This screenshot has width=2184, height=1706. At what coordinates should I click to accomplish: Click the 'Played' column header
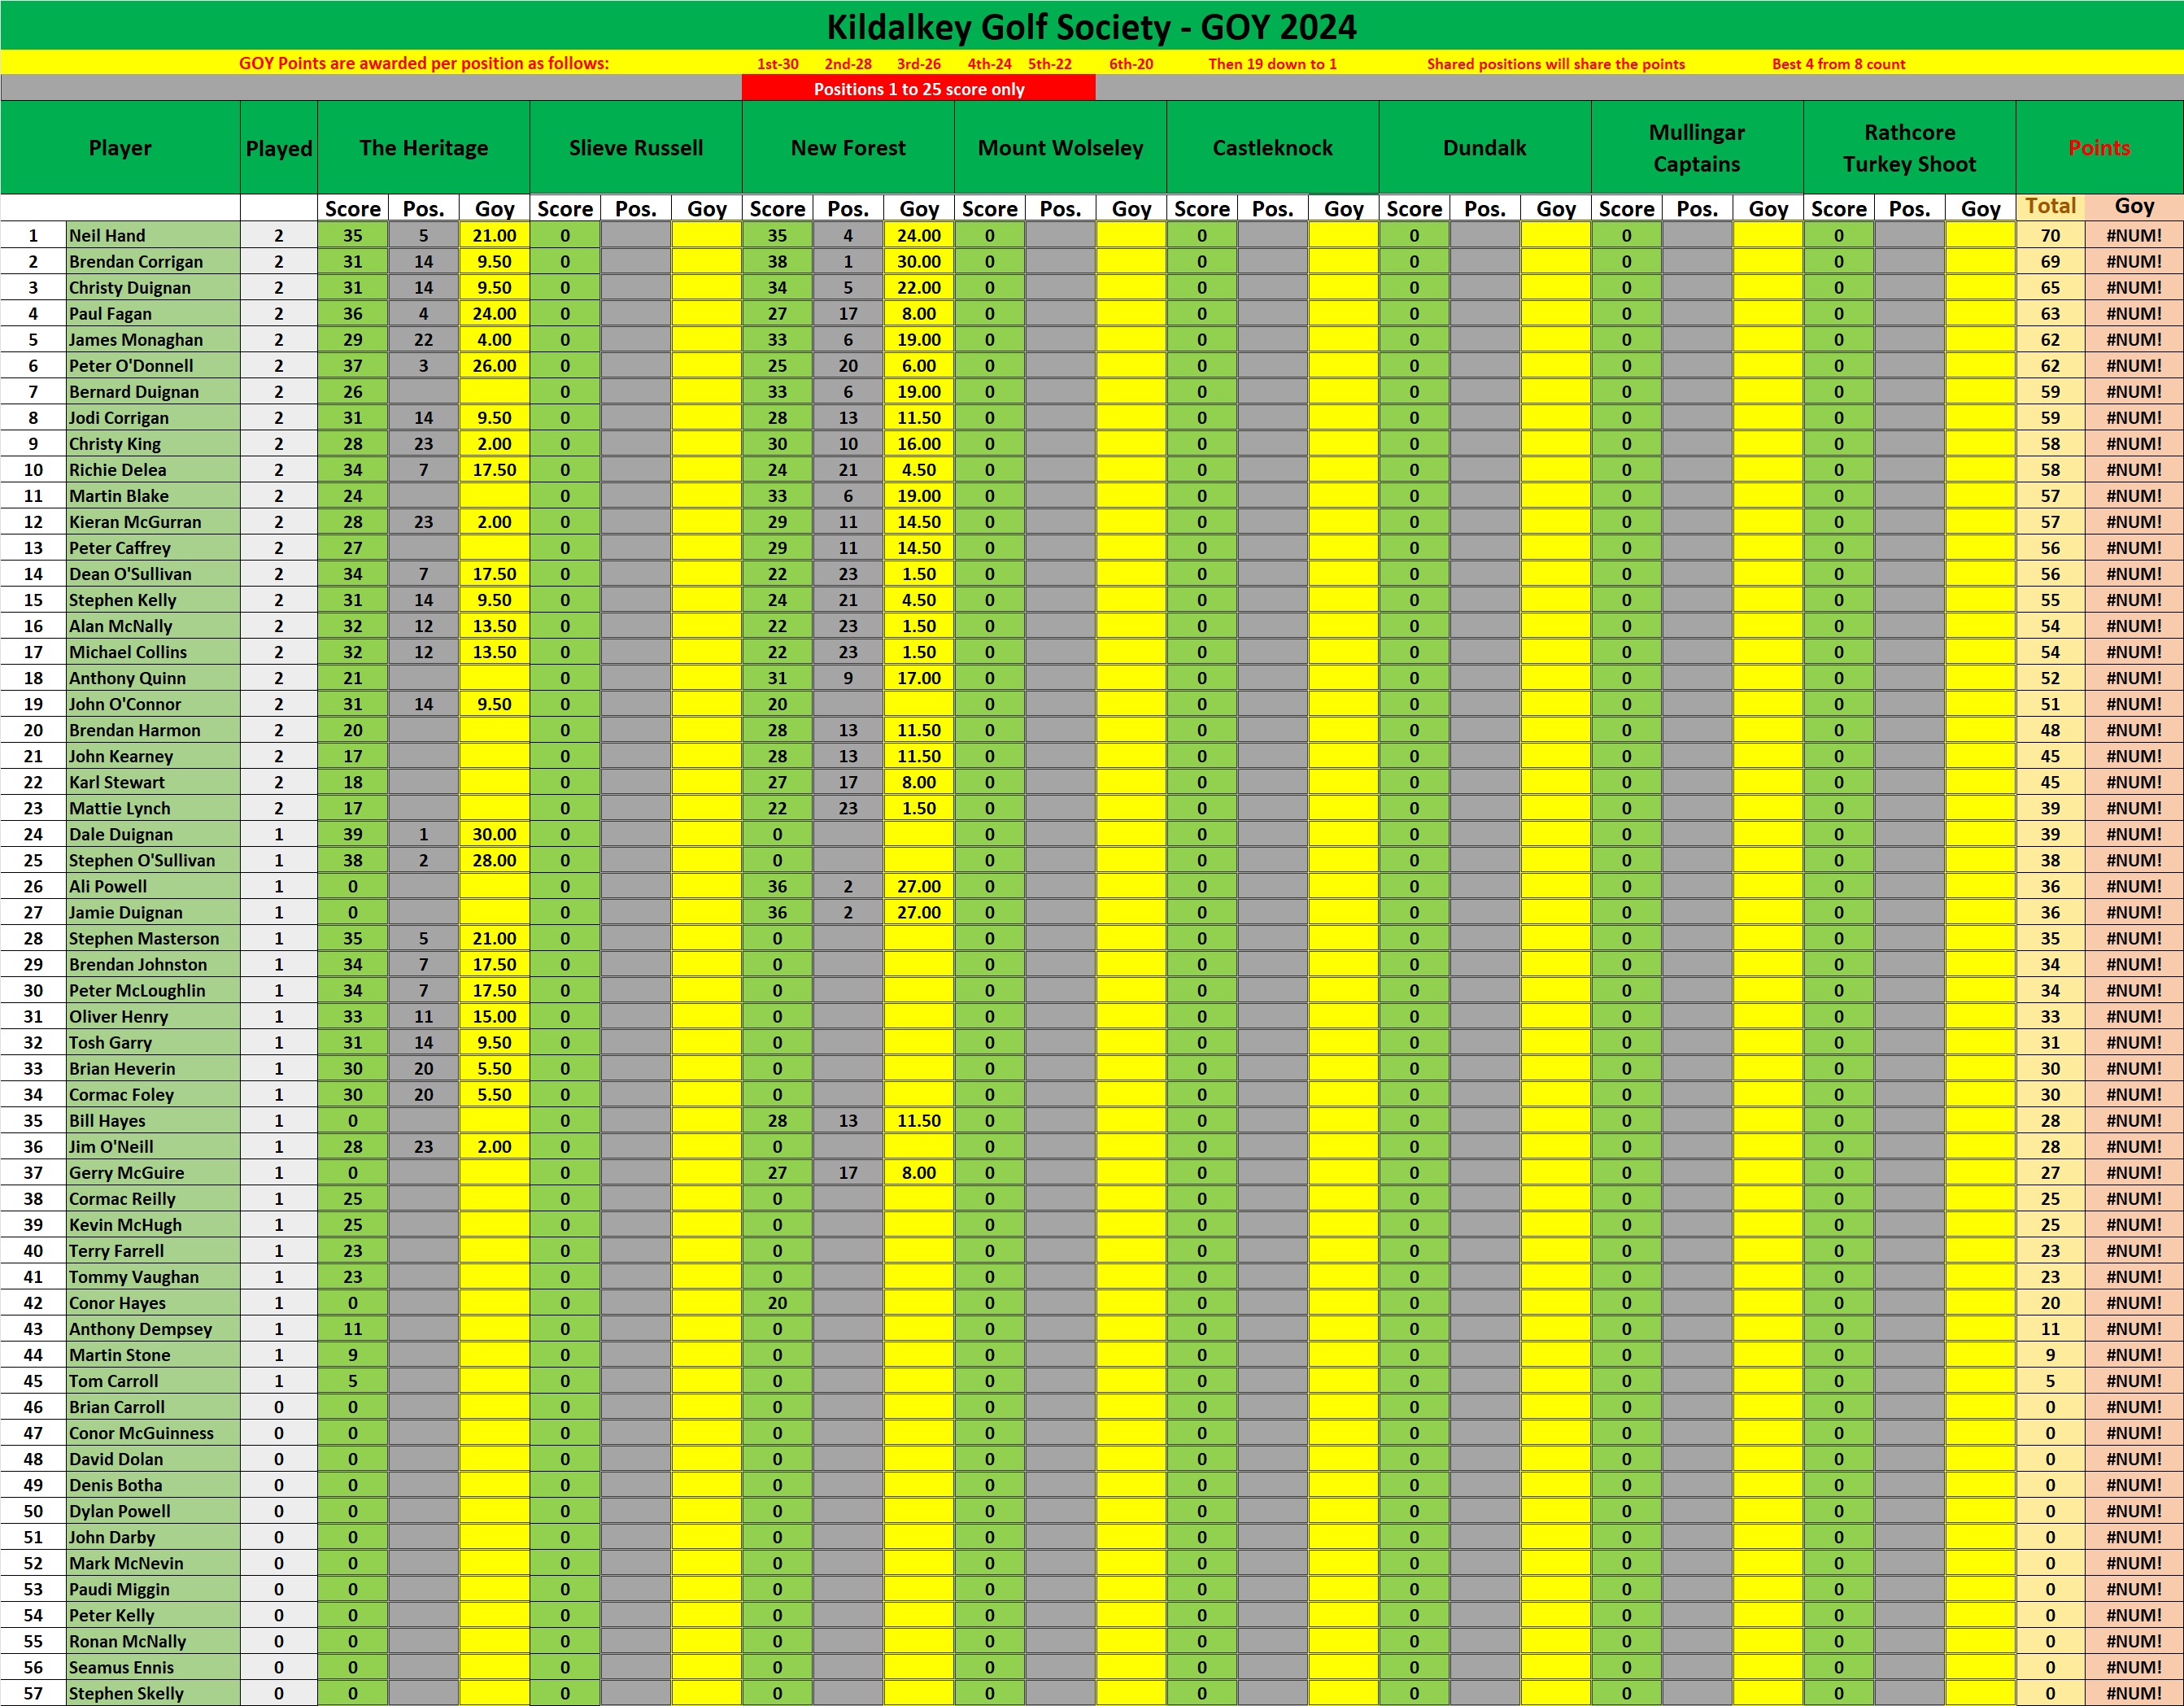coord(279,148)
